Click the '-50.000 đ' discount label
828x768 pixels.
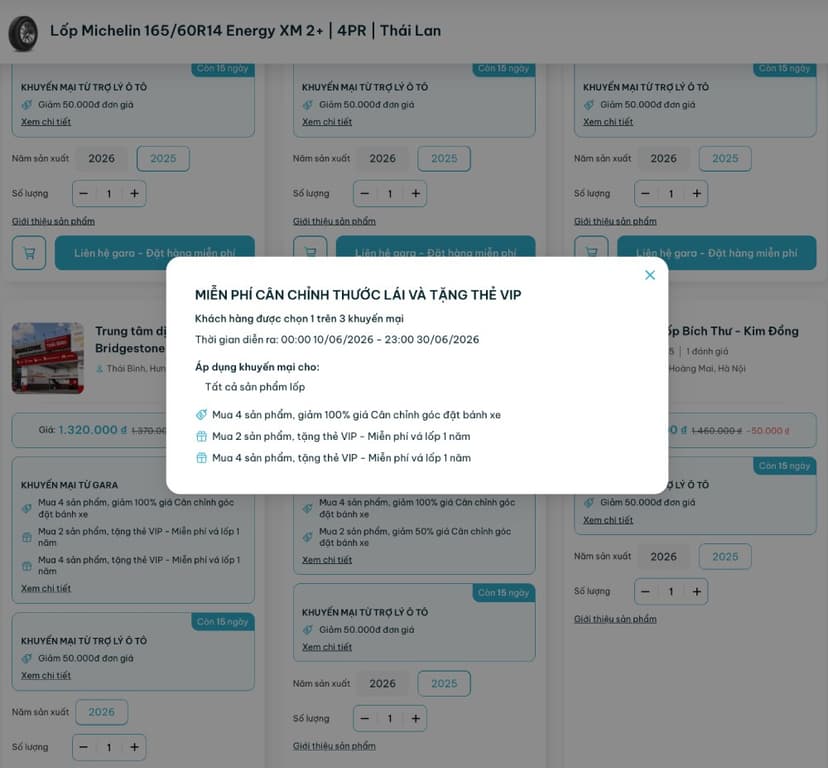click(768, 430)
